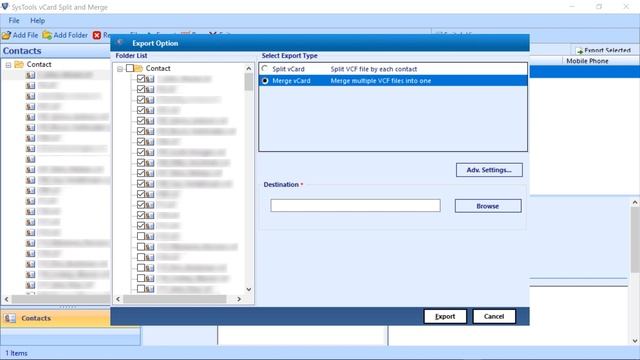Viewport: 640px width, 360px height.
Task: Check the topmost unchecked contact checkbox in Folder List
Action: pos(141,236)
